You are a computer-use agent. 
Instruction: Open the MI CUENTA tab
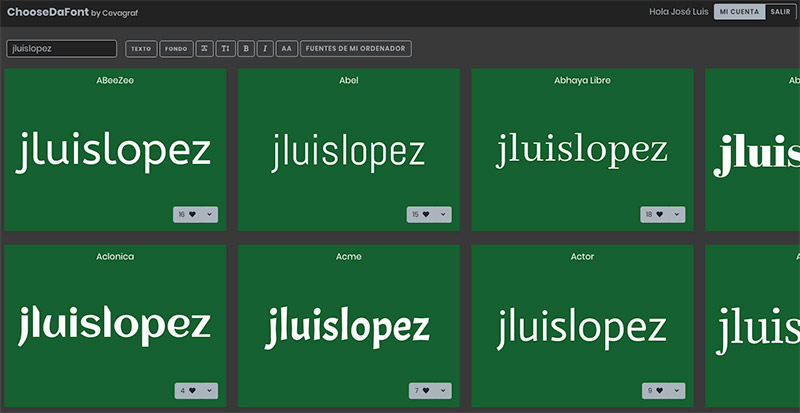pos(740,12)
